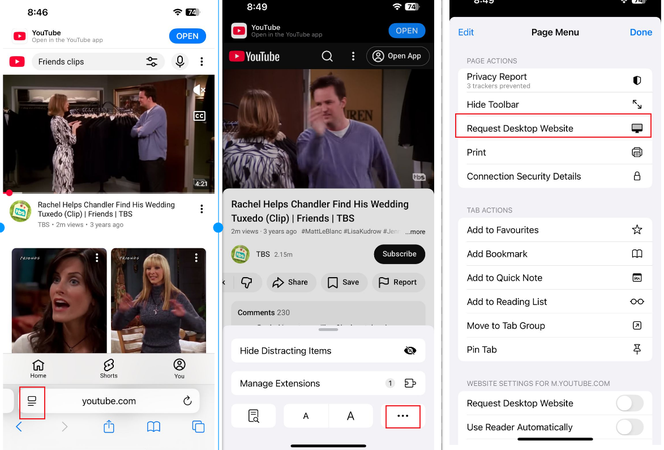Open Safari bookmarks book icon
The width and height of the screenshot is (664, 450).
coord(153,427)
